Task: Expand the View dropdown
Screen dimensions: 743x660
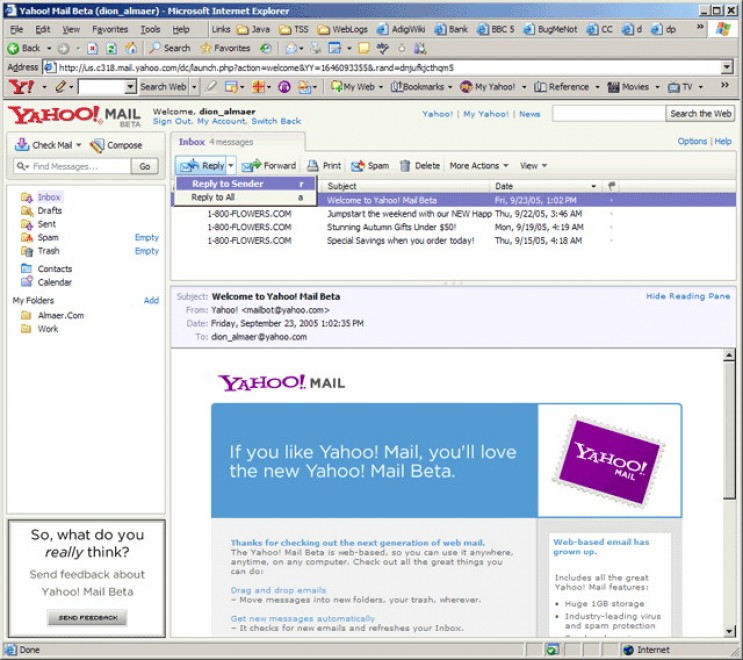Action: pyautogui.click(x=544, y=165)
